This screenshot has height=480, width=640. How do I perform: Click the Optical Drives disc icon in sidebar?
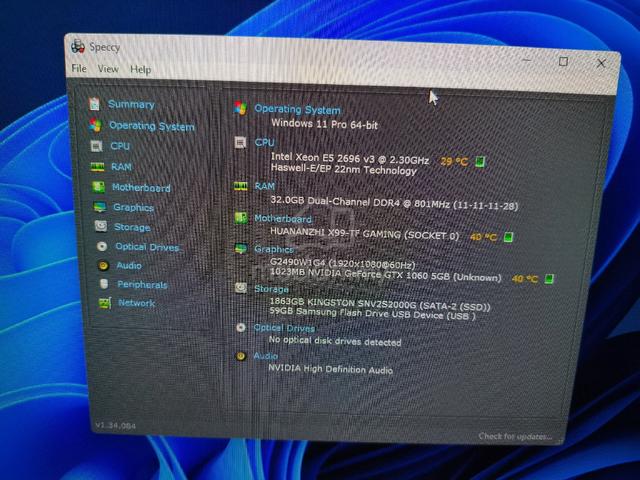coord(102,246)
